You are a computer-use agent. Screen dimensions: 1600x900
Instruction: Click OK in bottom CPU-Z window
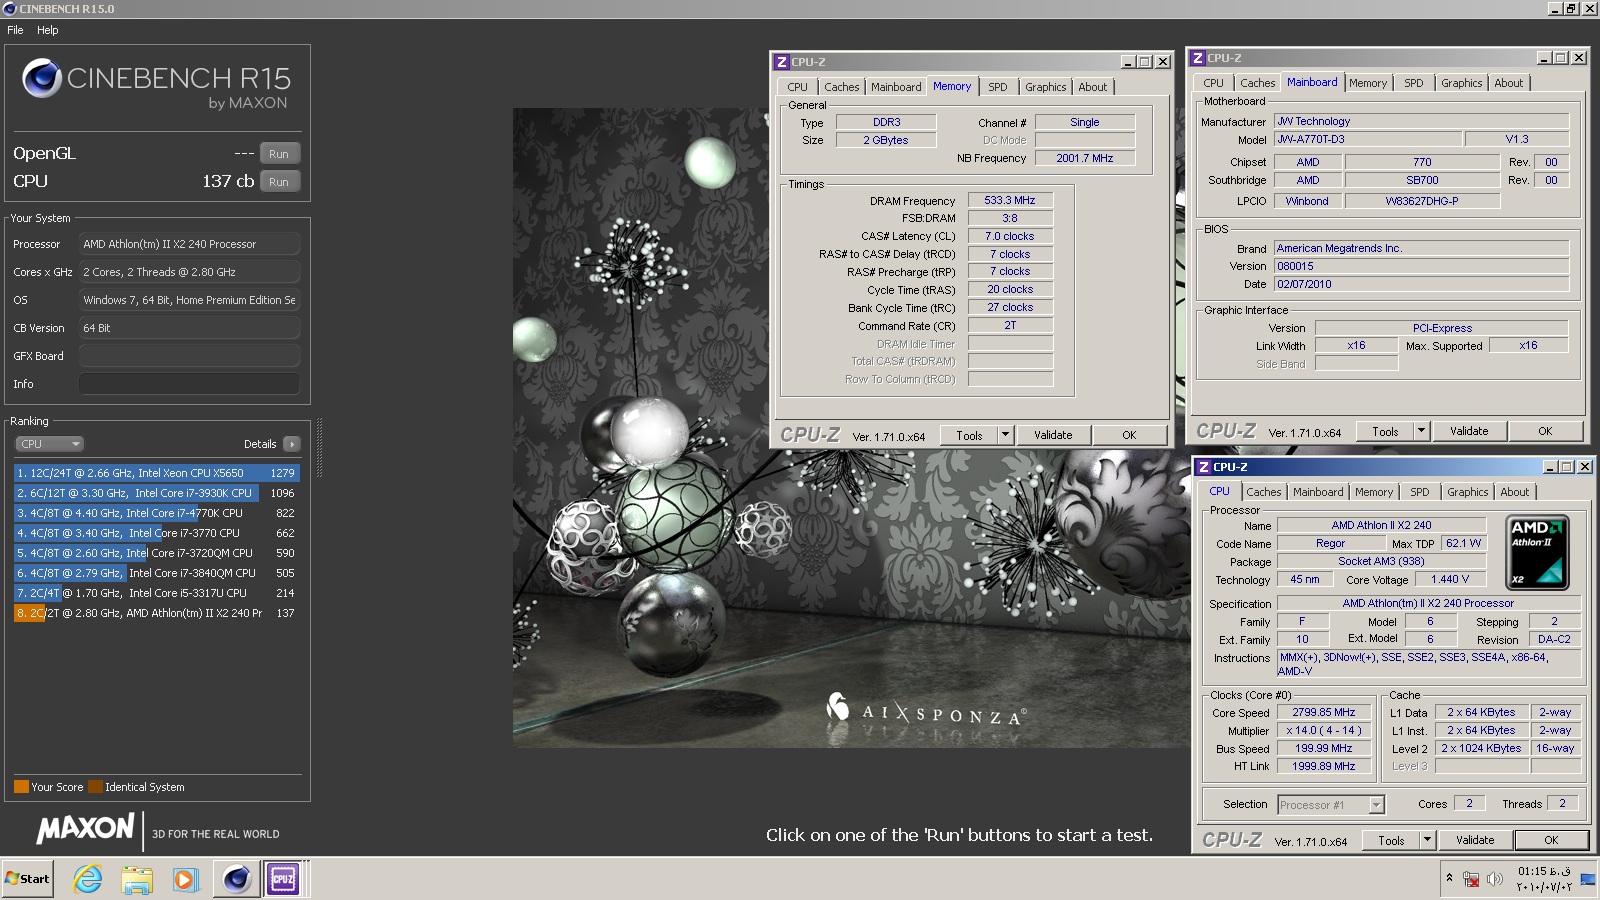[1551, 840]
